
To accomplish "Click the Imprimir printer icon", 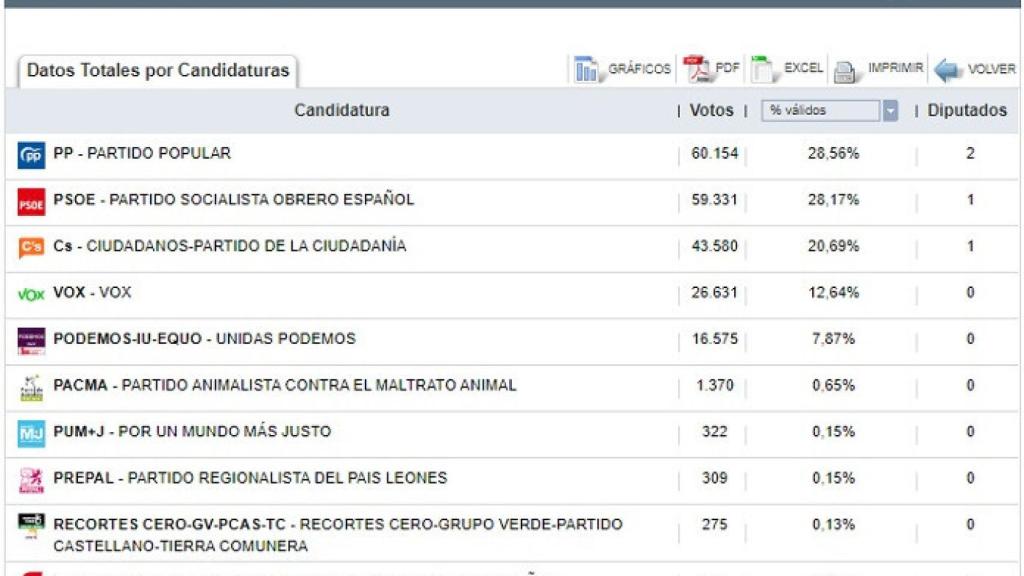I will (846, 70).
